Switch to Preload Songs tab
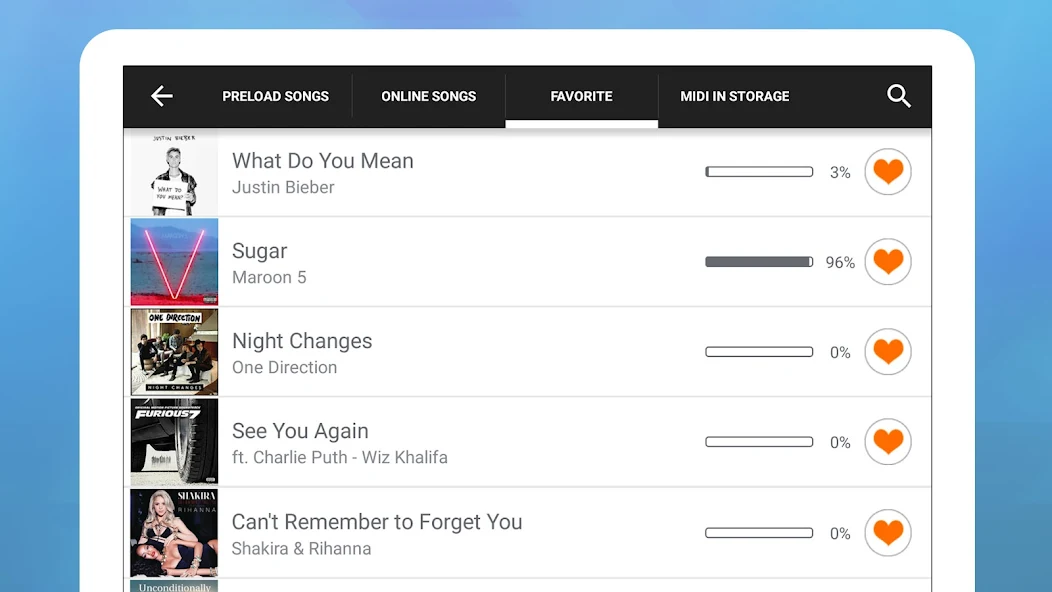This screenshot has height=592, width=1052. [275, 96]
